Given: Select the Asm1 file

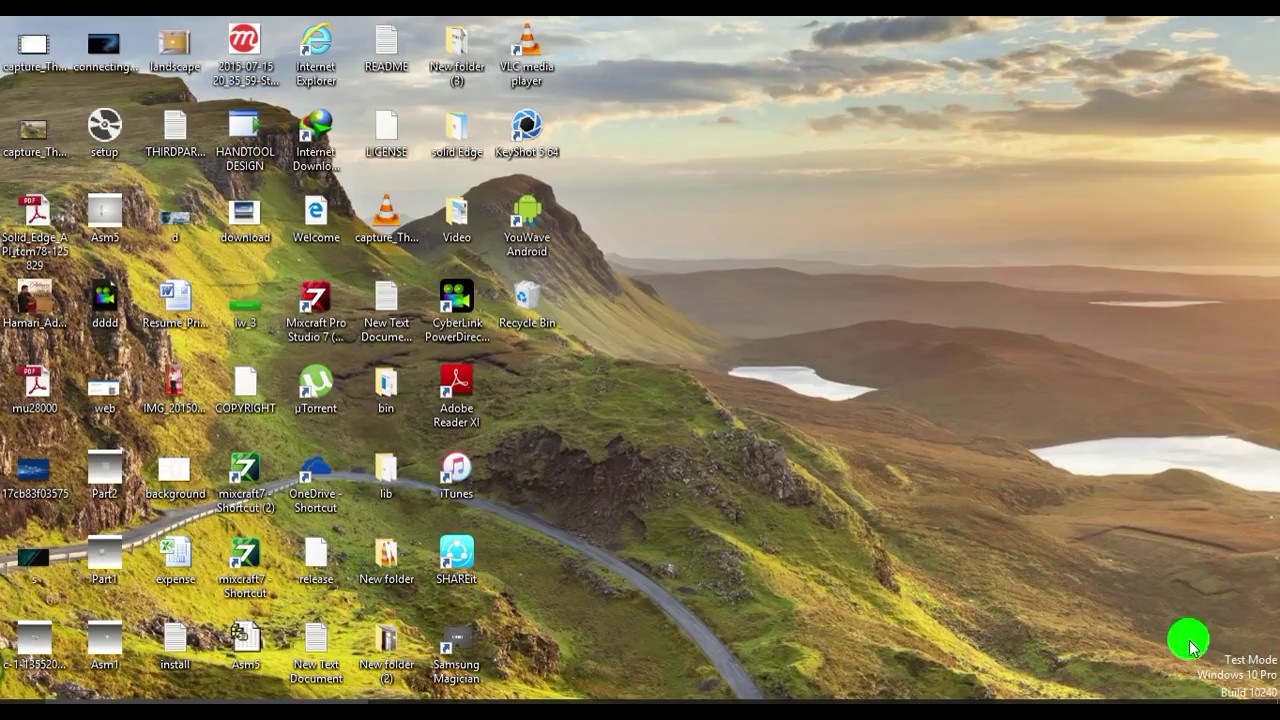Looking at the screenshot, I should [x=105, y=647].
